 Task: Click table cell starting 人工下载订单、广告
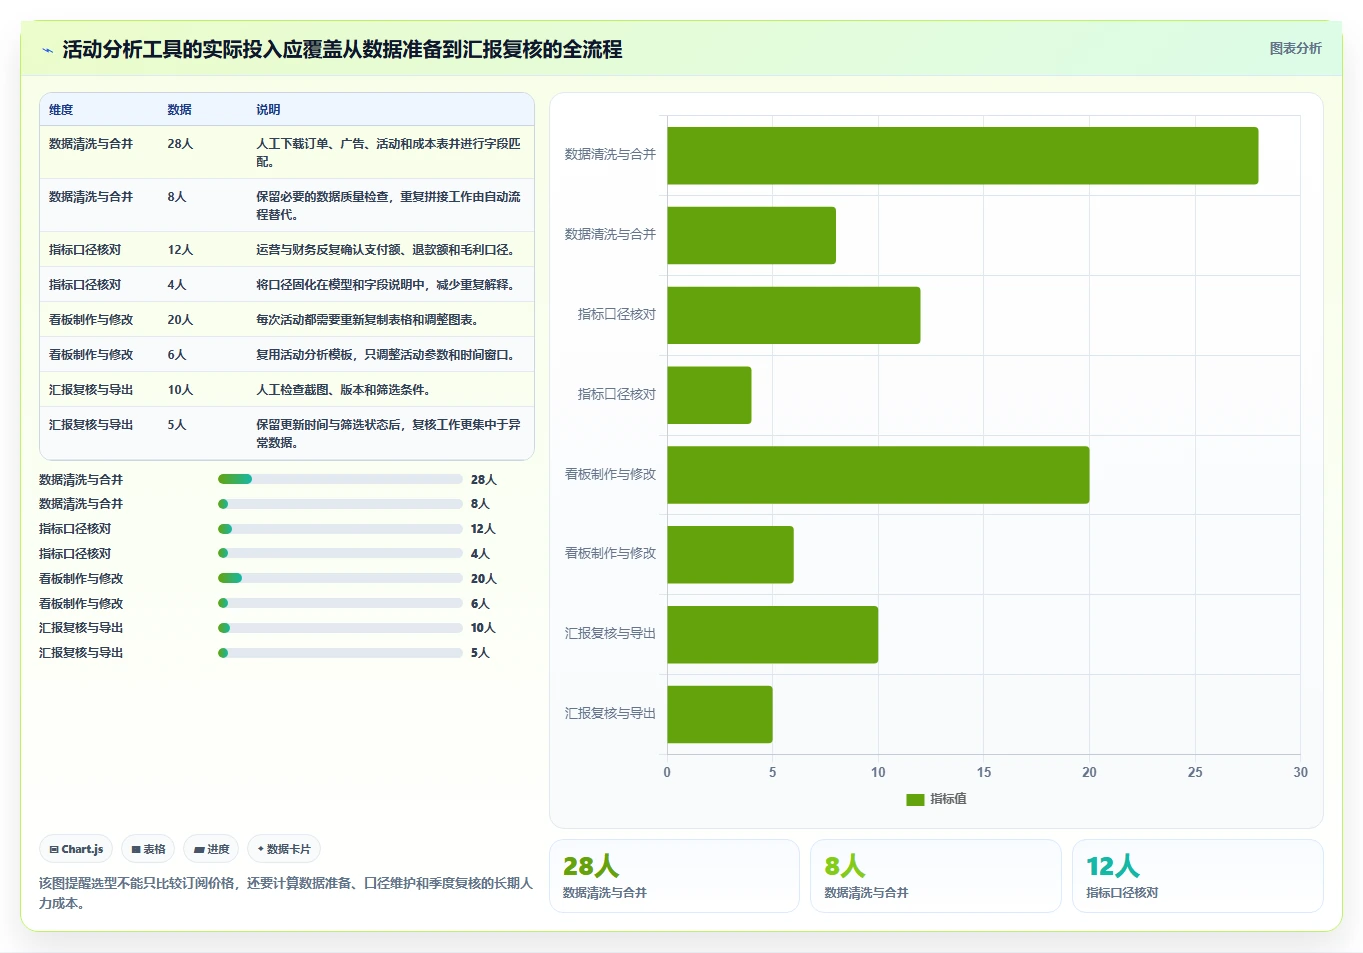(x=389, y=152)
